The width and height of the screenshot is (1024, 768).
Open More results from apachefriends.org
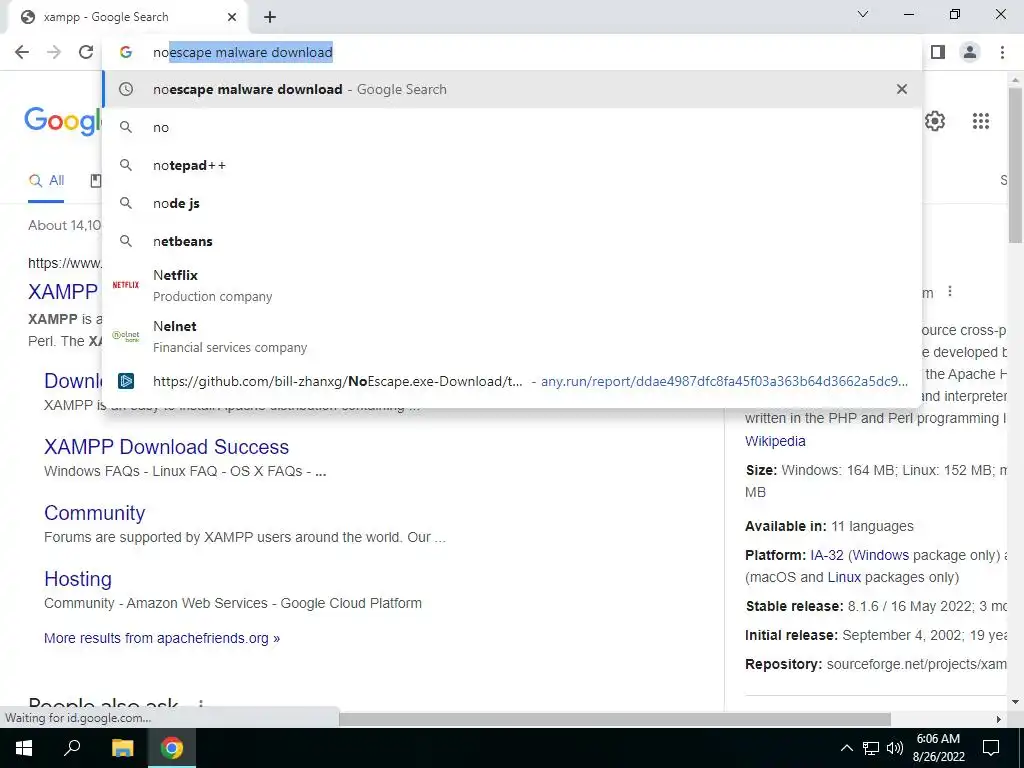[x=162, y=638]
